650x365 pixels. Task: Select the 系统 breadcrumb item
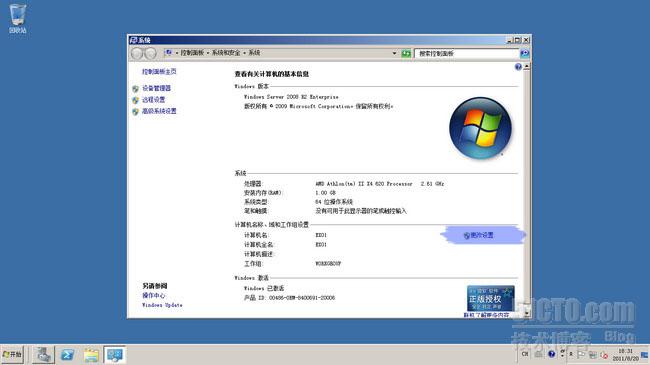[254, 53]
